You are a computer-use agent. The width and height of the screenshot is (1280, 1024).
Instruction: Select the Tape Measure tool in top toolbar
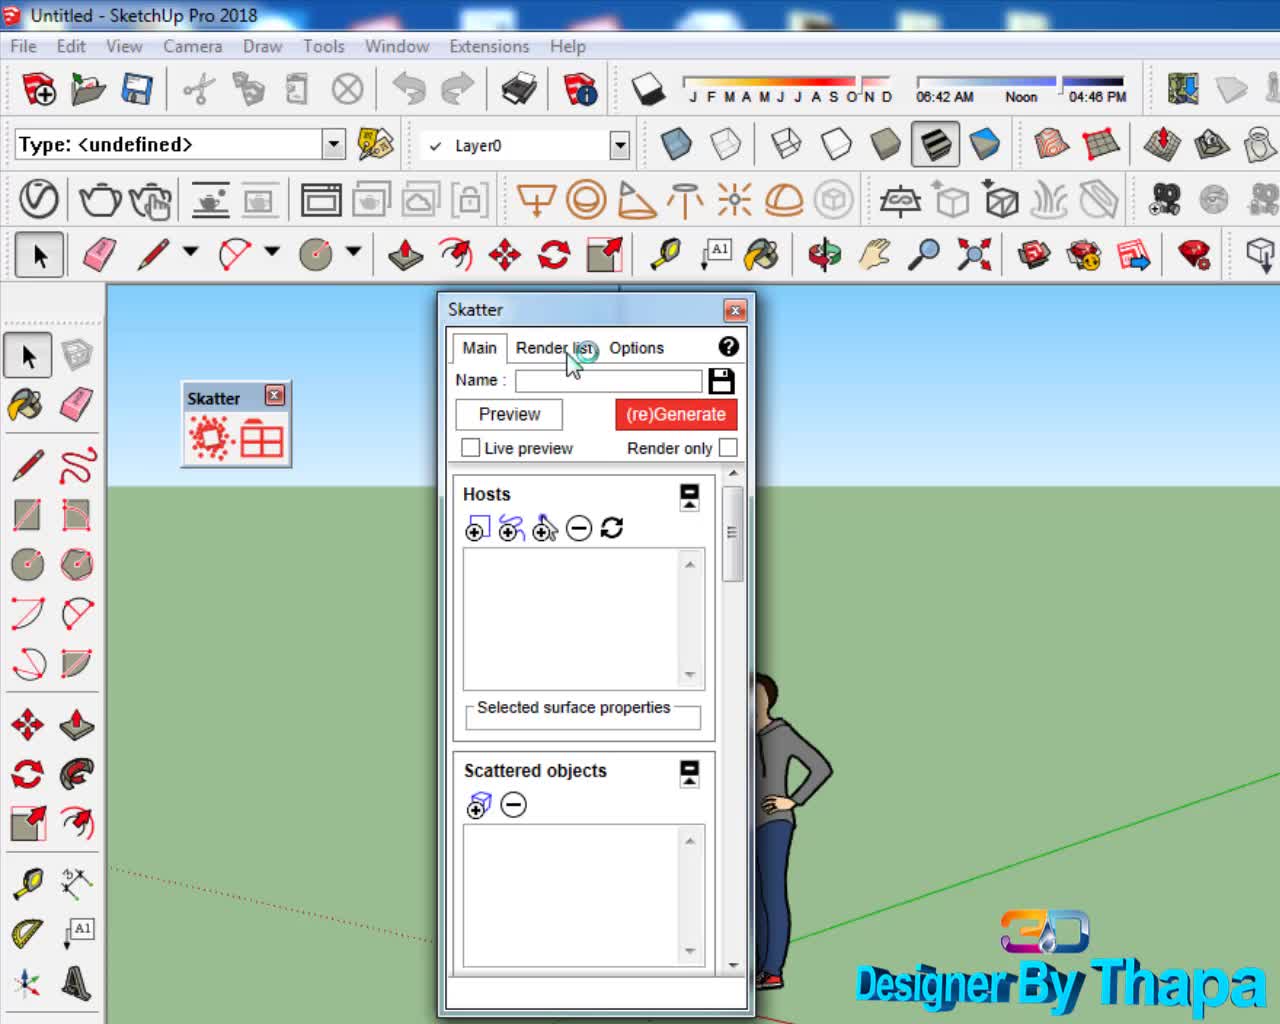coord(665,254)
